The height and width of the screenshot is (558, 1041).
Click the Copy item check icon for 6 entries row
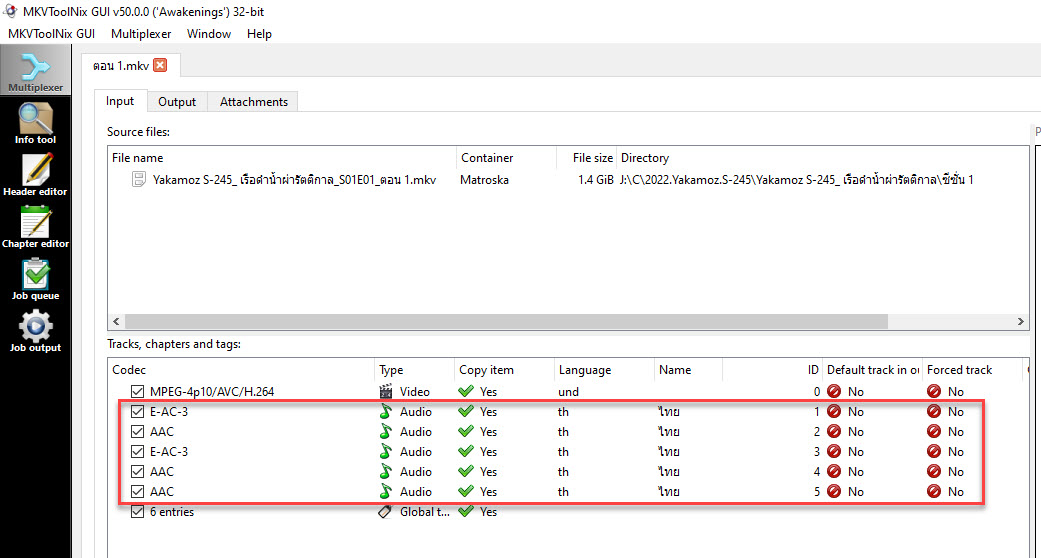[x=466, y=511]
